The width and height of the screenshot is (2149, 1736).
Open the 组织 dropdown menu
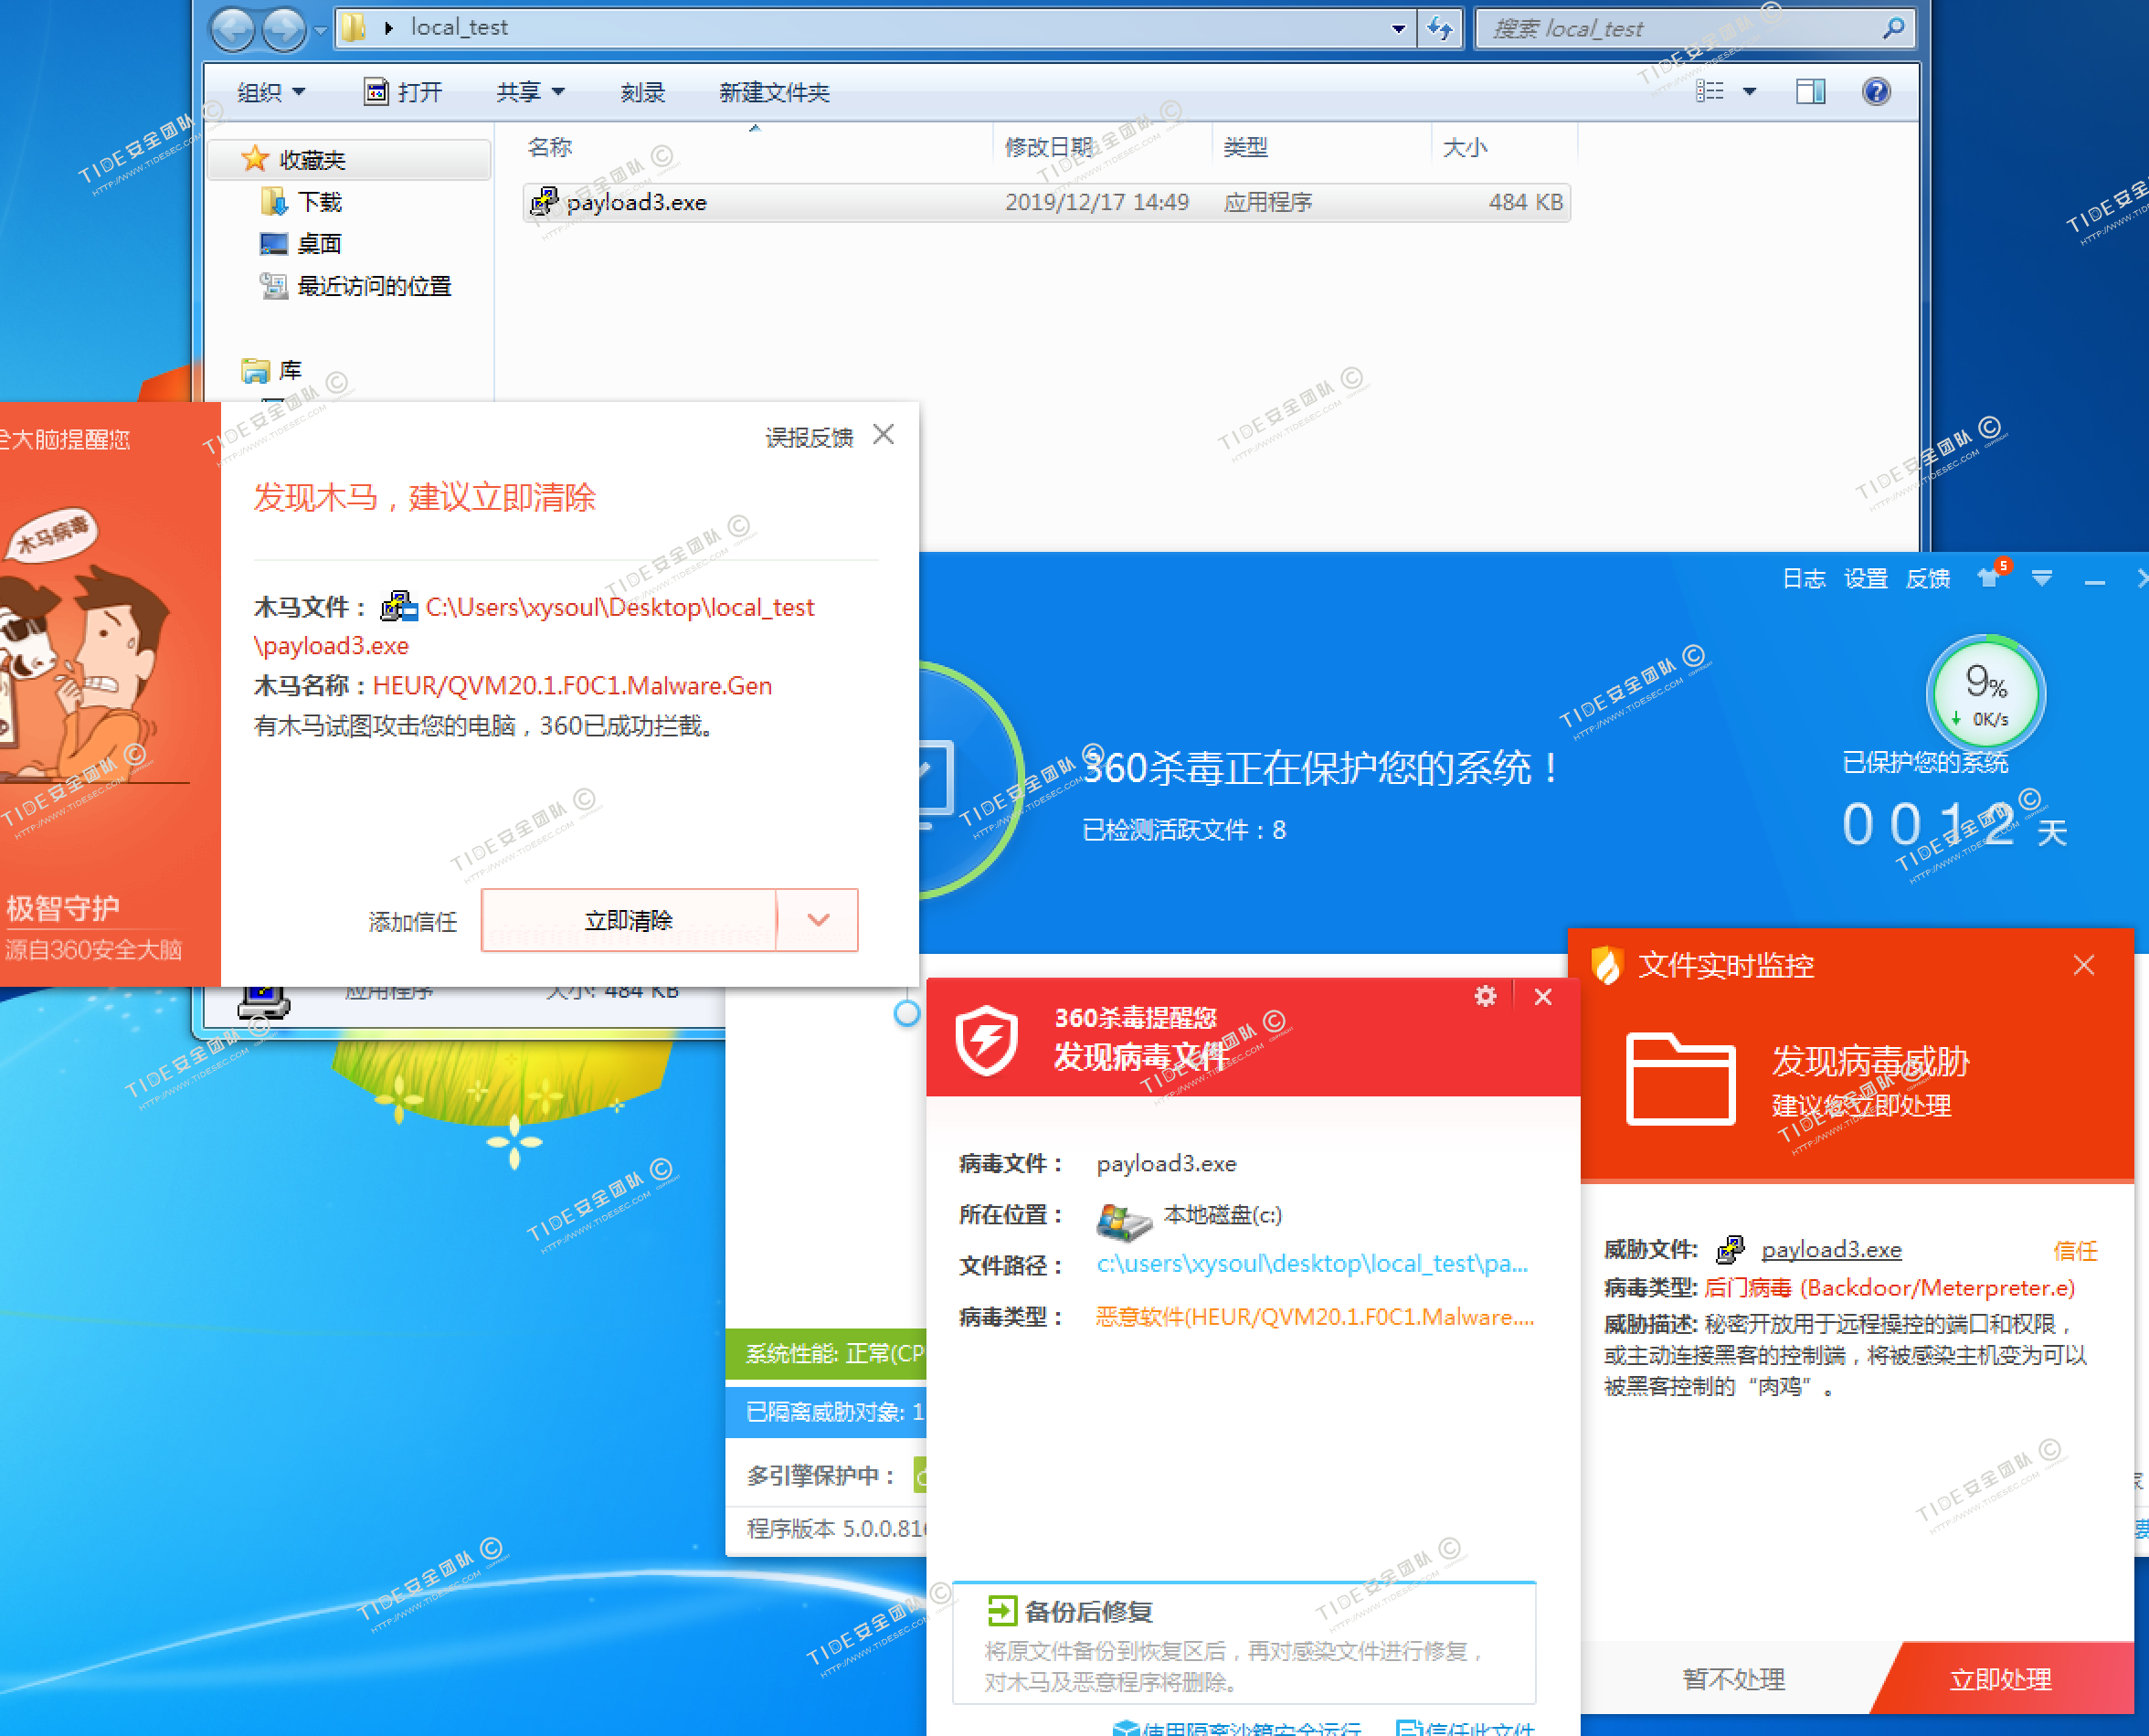(270, 92)
